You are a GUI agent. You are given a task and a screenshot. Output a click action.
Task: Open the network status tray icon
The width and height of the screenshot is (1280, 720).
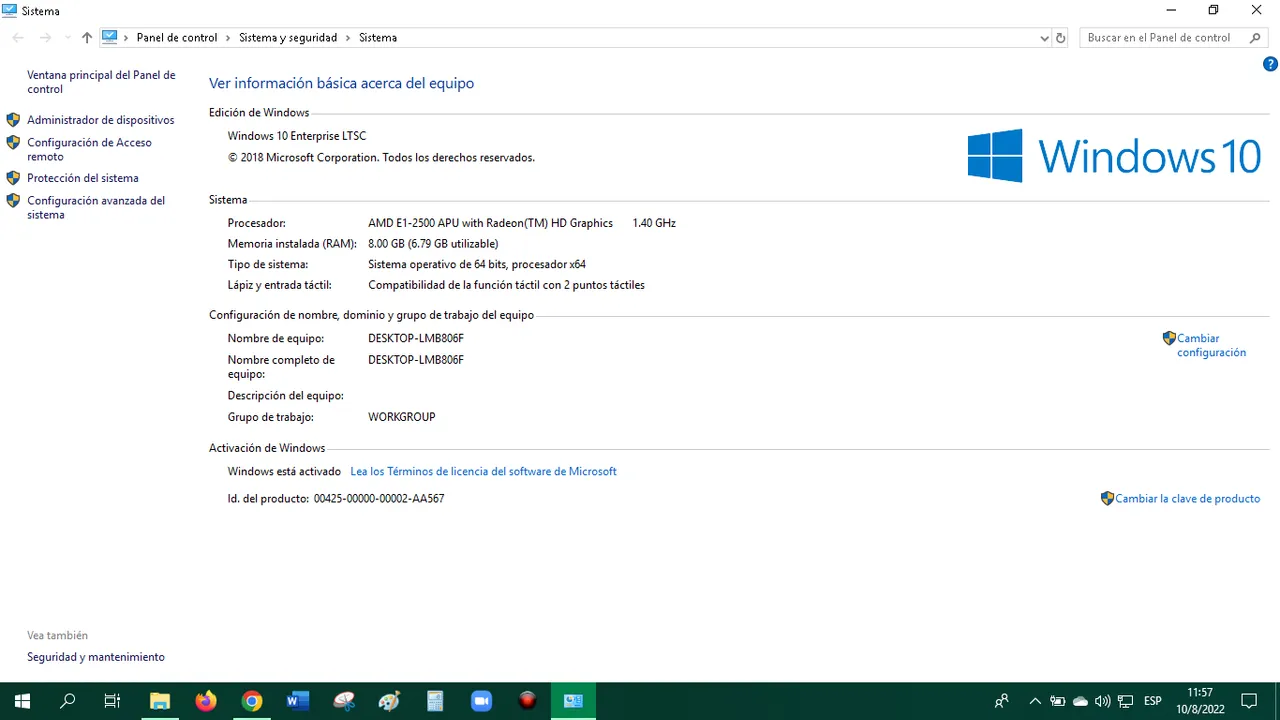click(x=1125, y=701)
